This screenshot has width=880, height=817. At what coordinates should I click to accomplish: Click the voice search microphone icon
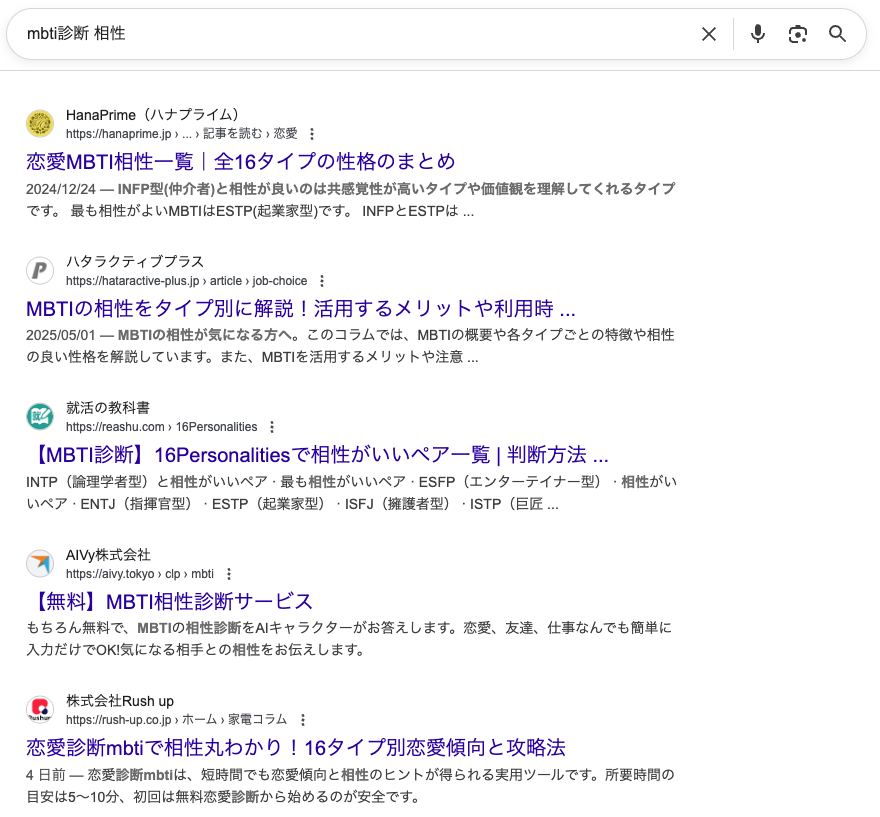tap(757, 34)
